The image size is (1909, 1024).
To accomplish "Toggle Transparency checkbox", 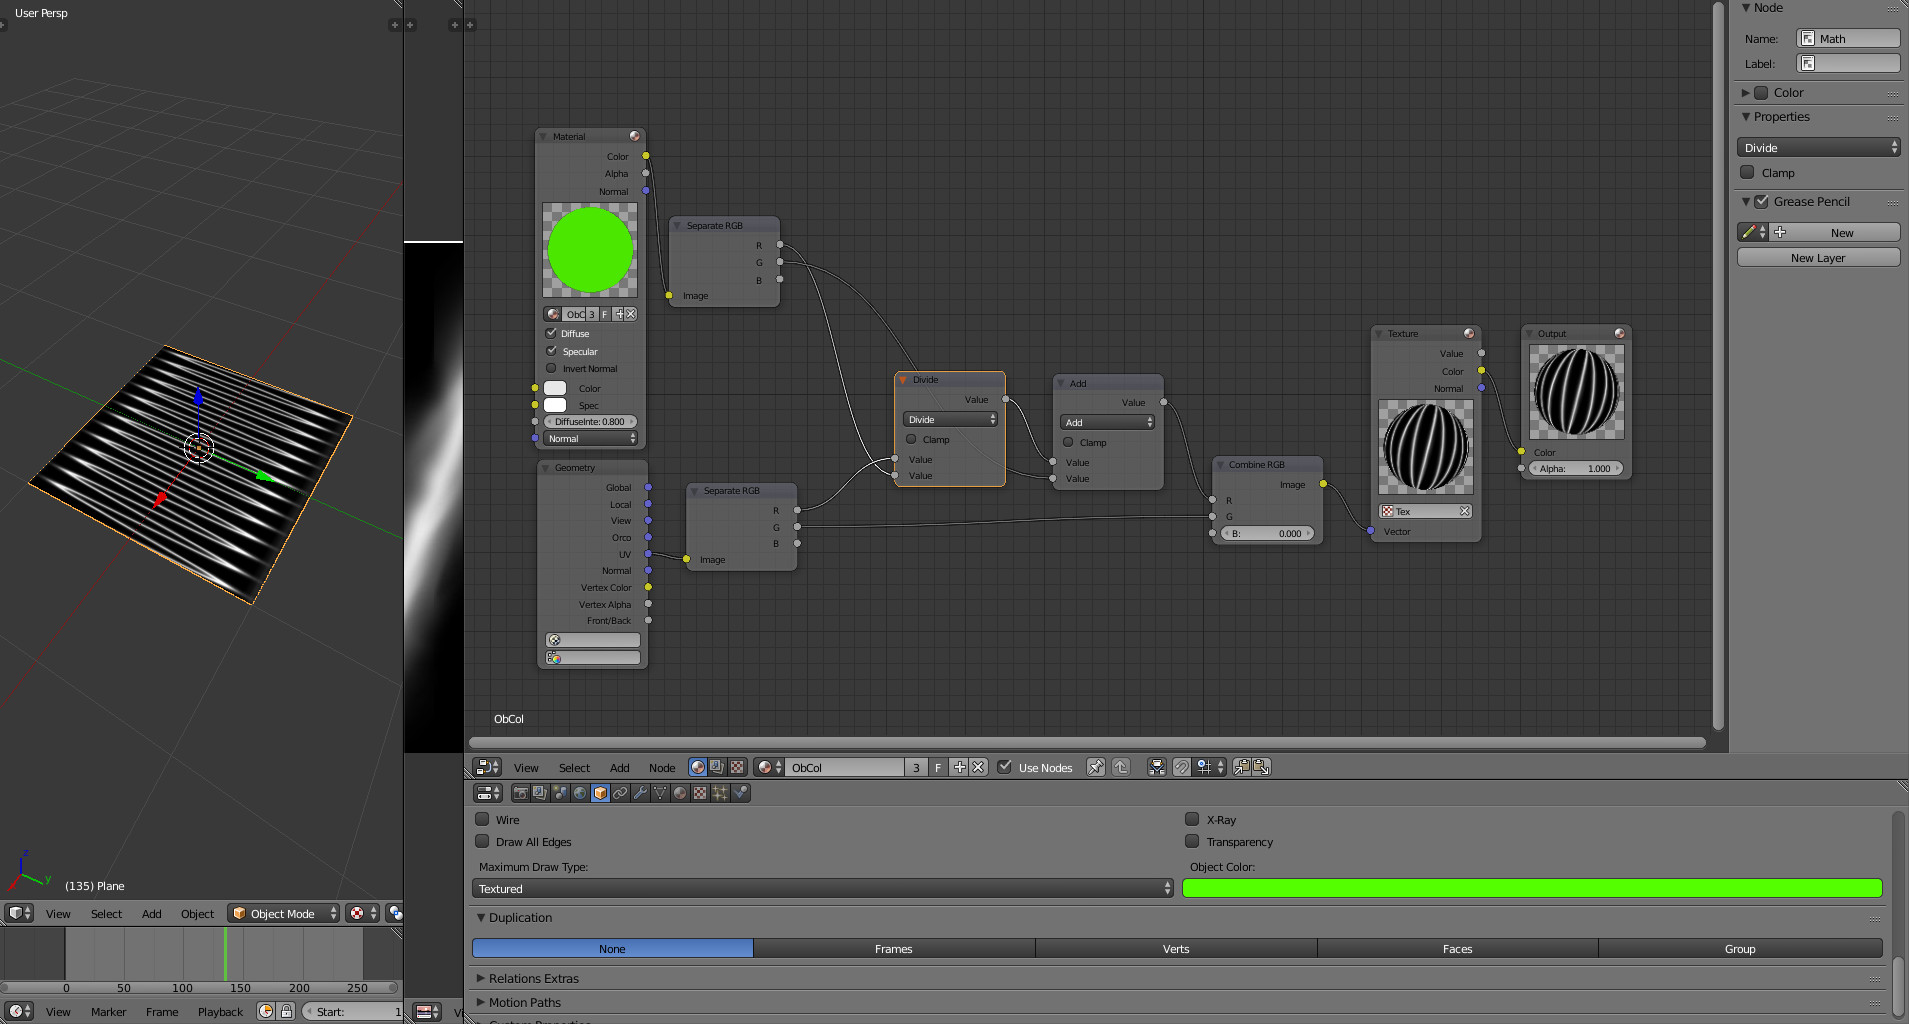I will 1192,841.
